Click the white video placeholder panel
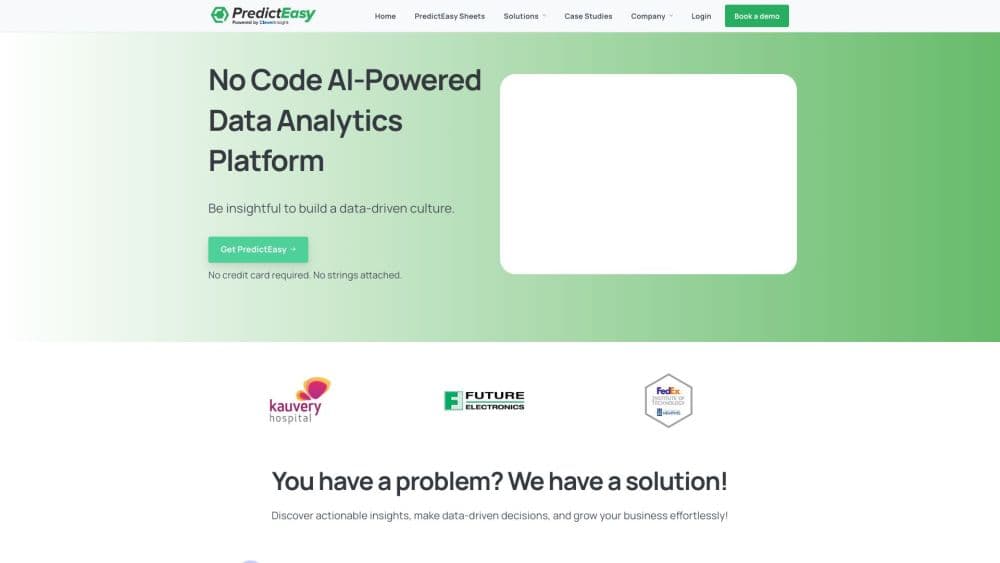The height and width of the screenshot is (563, 1000). [x=648, y=173]
